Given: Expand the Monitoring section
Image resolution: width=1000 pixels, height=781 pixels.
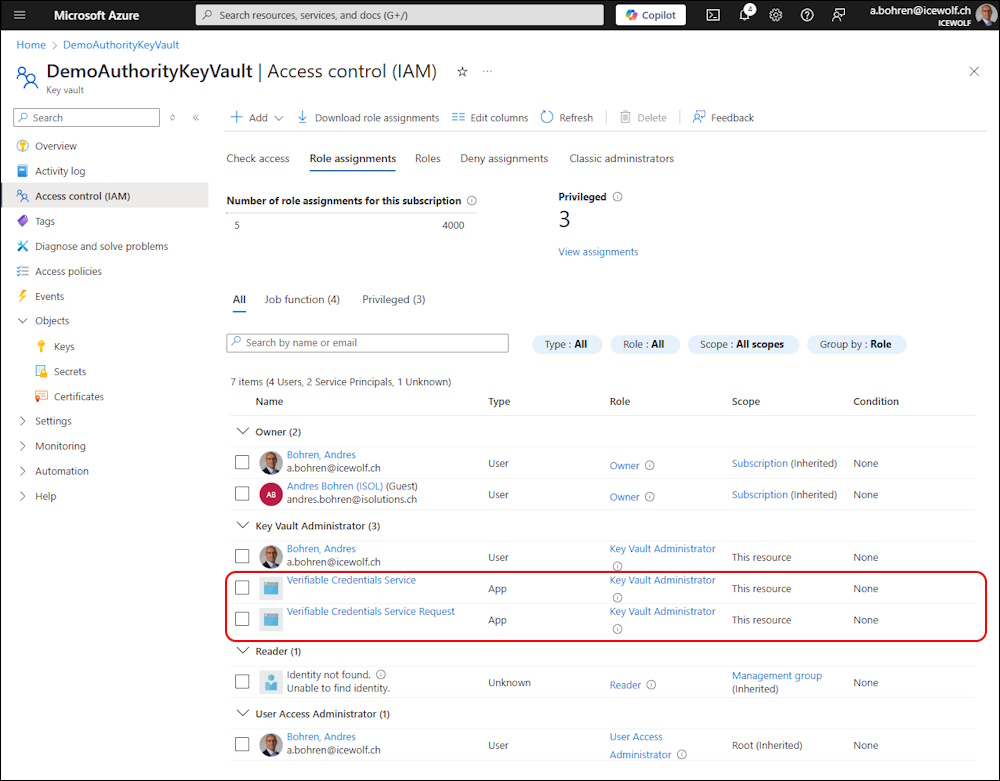Looking at the screenshot, I should coord(23,446).
